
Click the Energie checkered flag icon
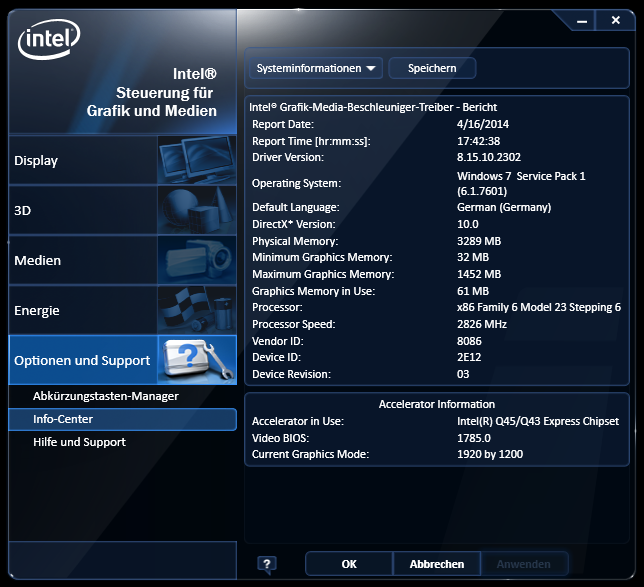tap(197, 310)
